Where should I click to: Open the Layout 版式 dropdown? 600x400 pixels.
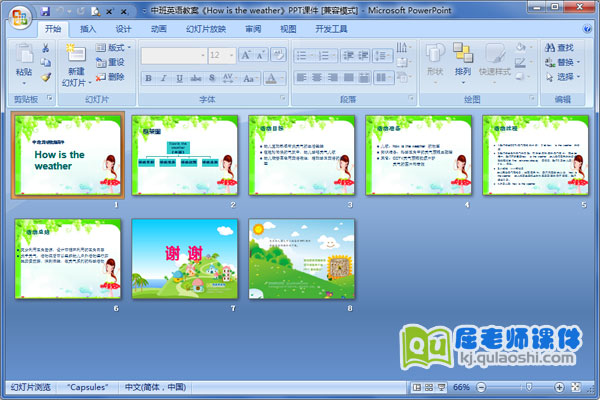tap(113, 47)
